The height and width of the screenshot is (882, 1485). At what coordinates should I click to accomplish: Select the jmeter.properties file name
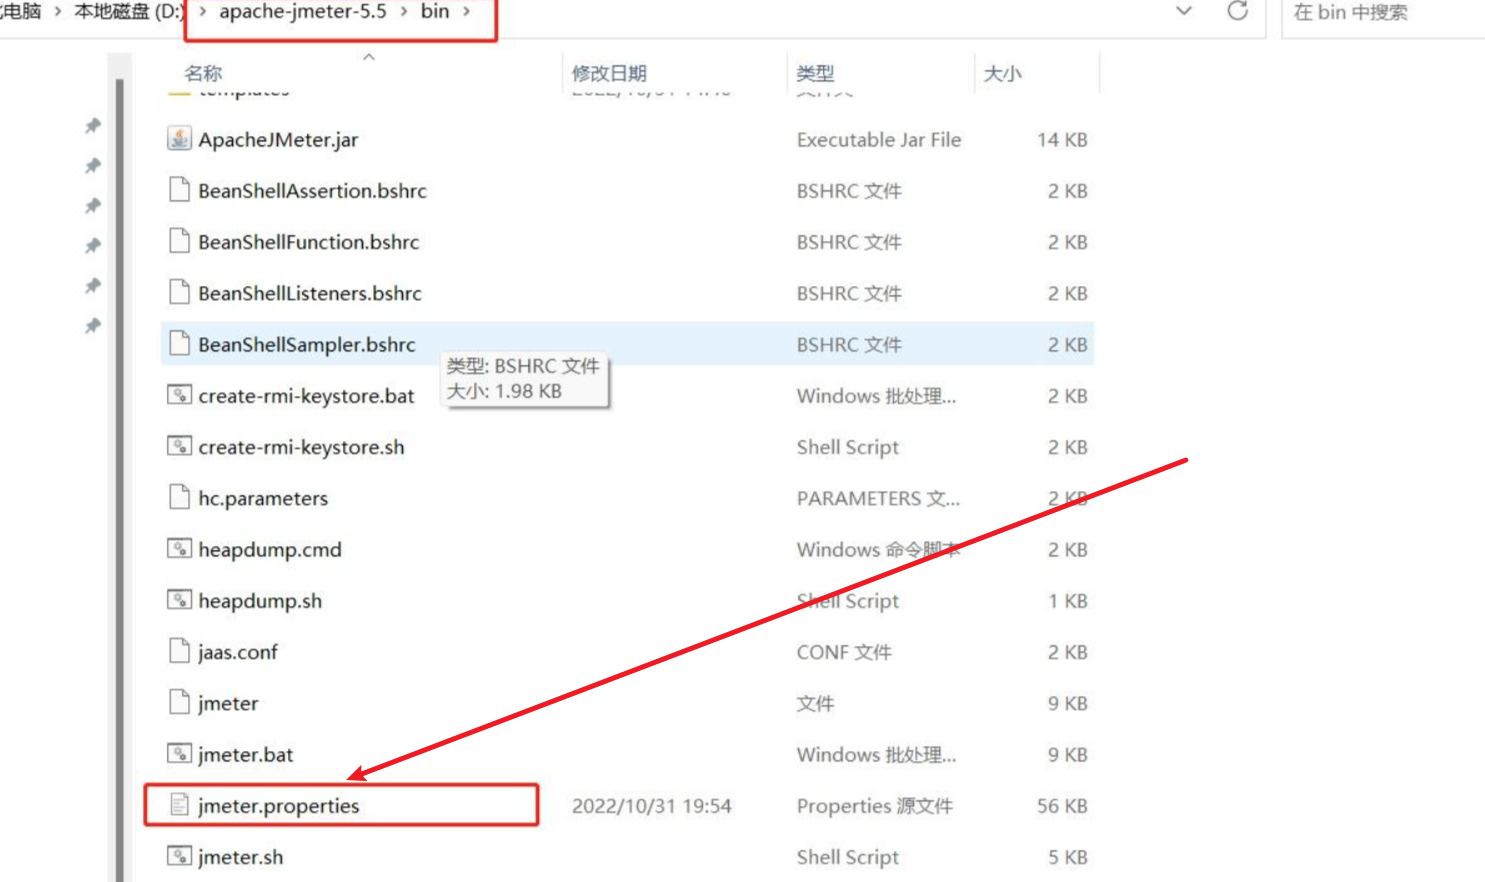click(278, 806)
